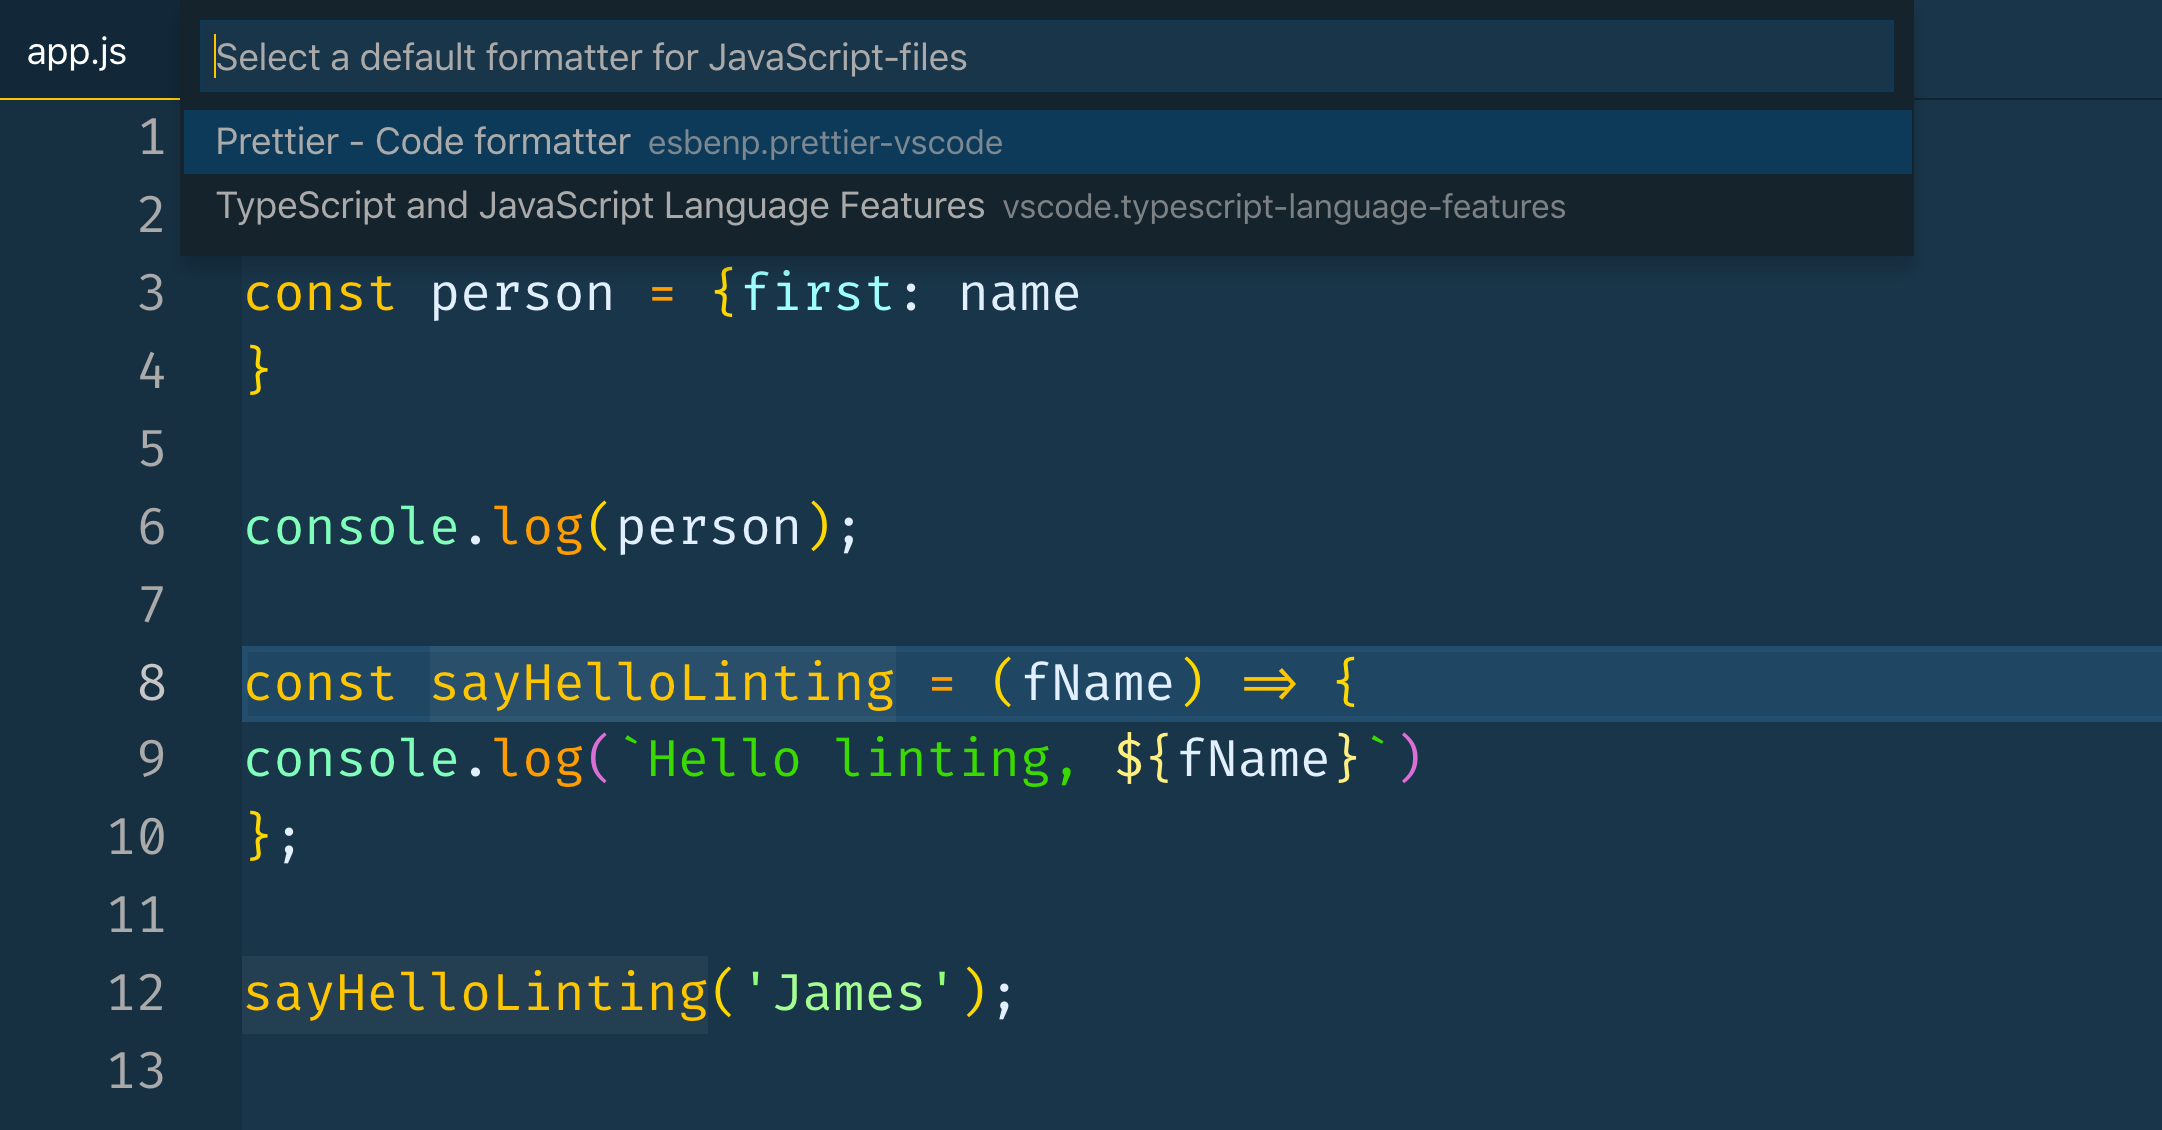Click the closing brace on line 10
The height and width of the screenshot is (1130, 2162).
pyautogui.click(x=258, y=835)
